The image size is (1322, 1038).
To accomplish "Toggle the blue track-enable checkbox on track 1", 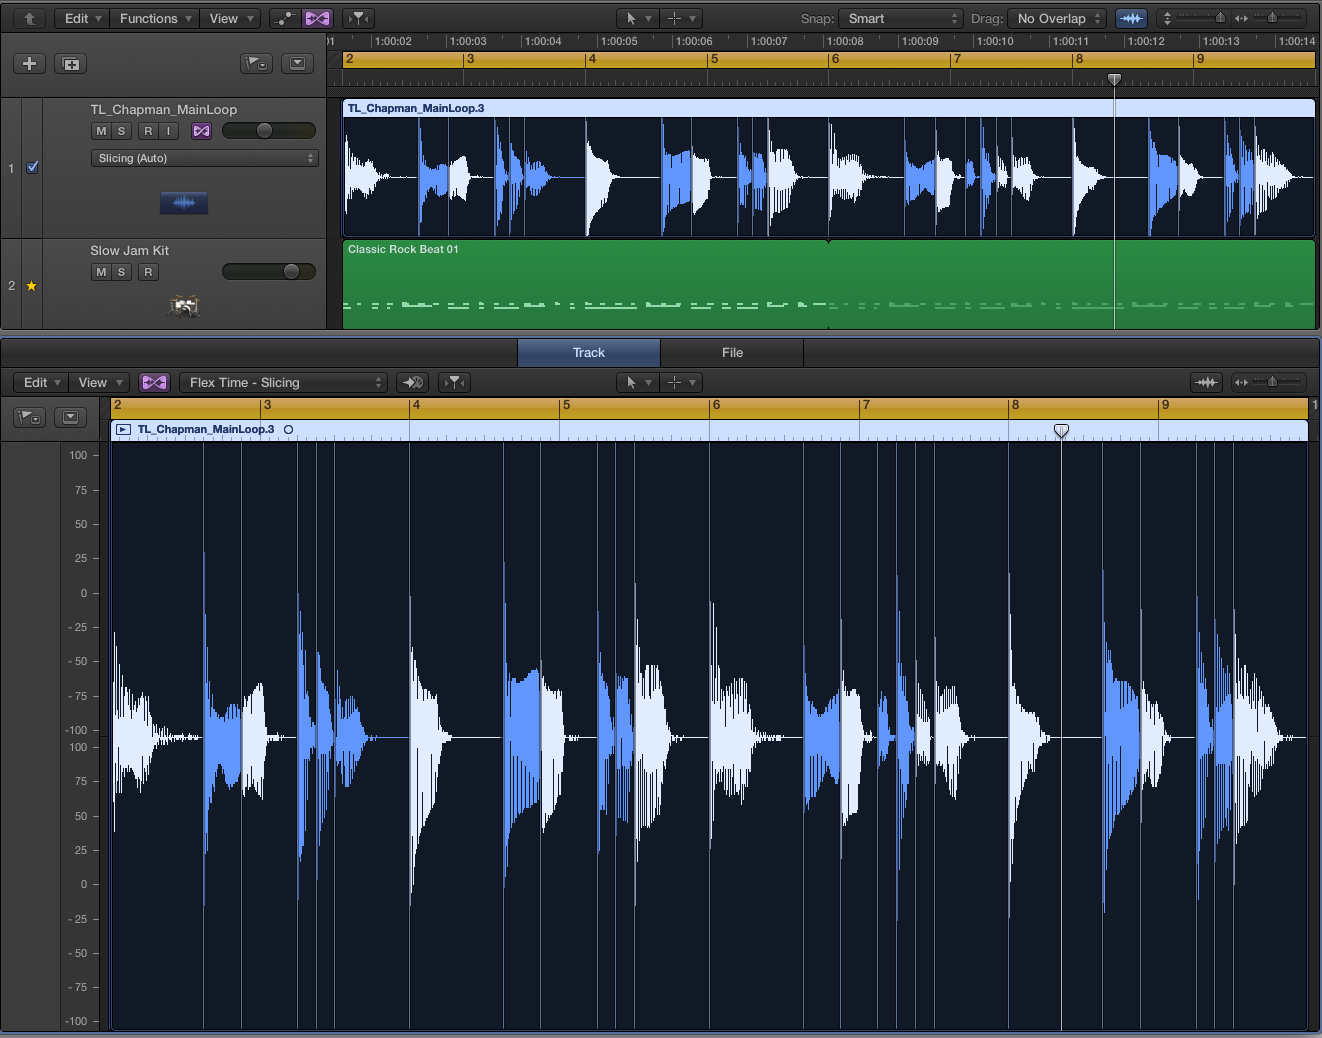I will coord(32,167).
